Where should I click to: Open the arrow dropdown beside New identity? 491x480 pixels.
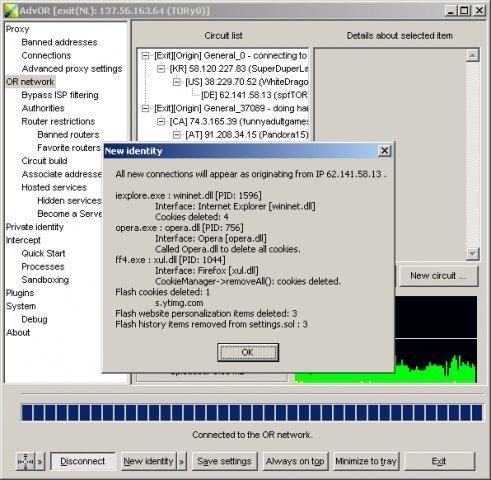[181, 462]
